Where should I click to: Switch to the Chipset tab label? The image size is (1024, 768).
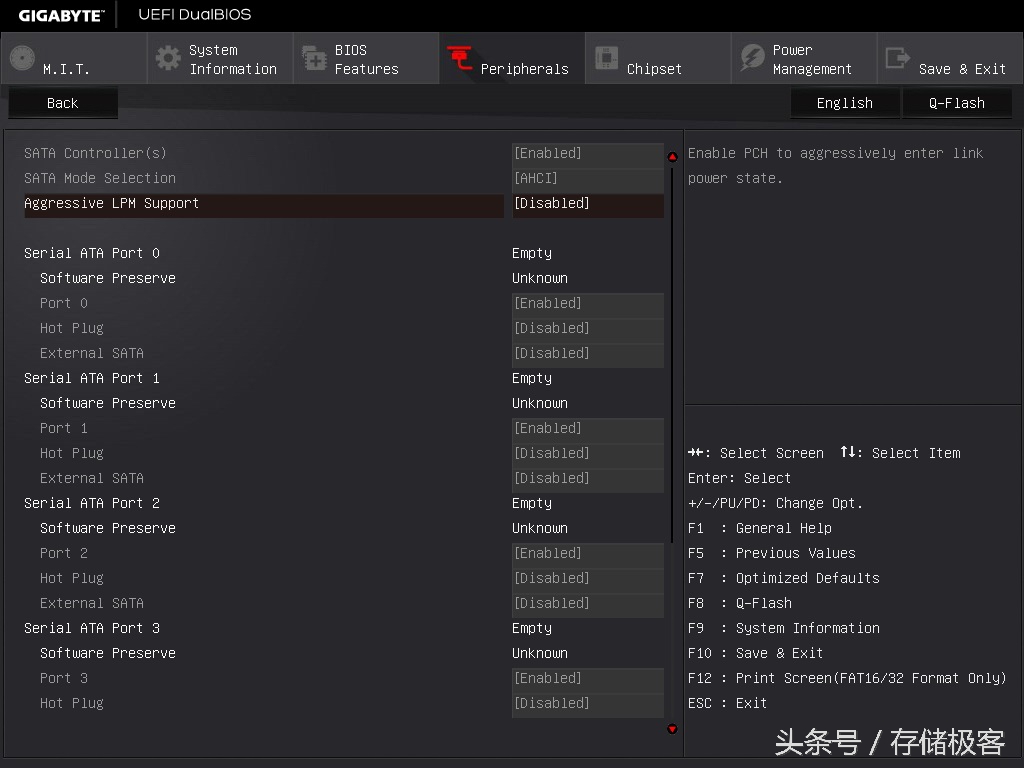click(x=654, y=69)
